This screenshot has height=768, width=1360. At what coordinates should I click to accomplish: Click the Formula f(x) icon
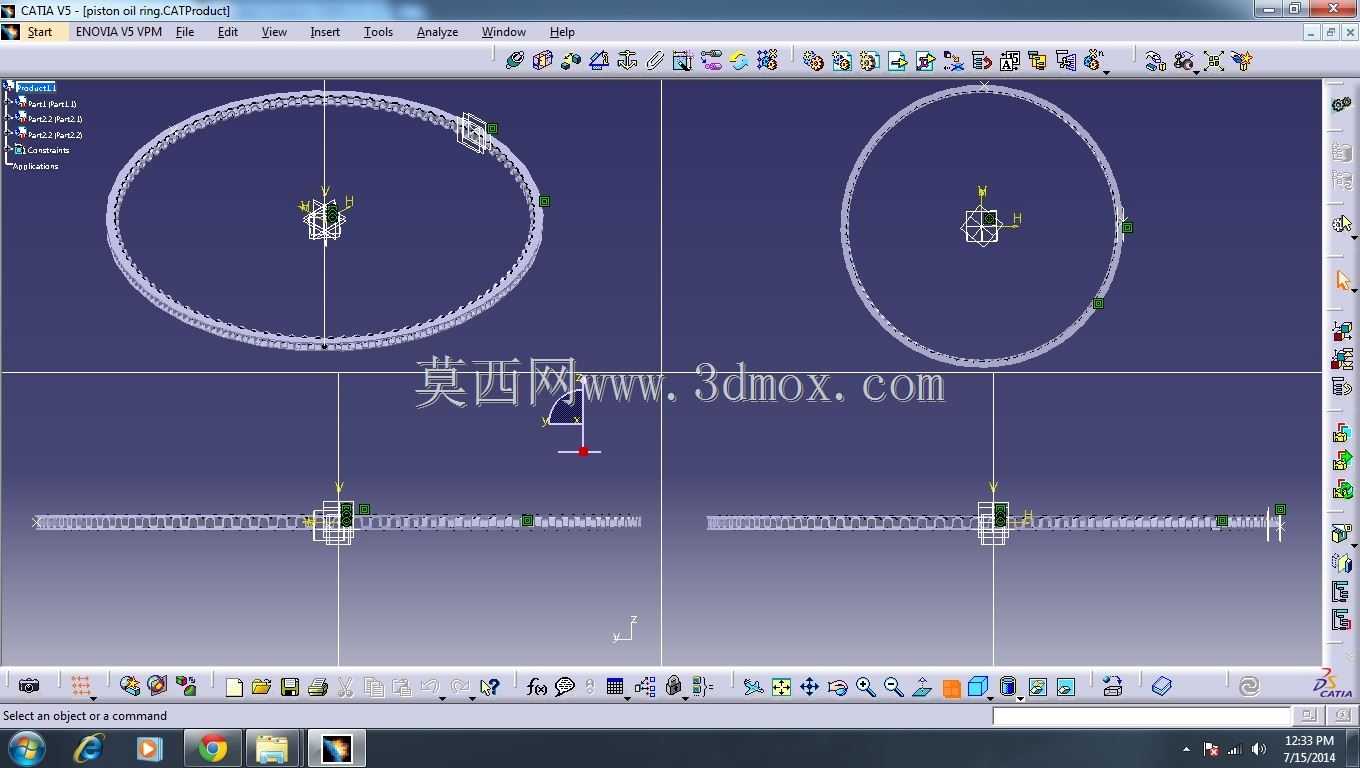coord(537,687)
